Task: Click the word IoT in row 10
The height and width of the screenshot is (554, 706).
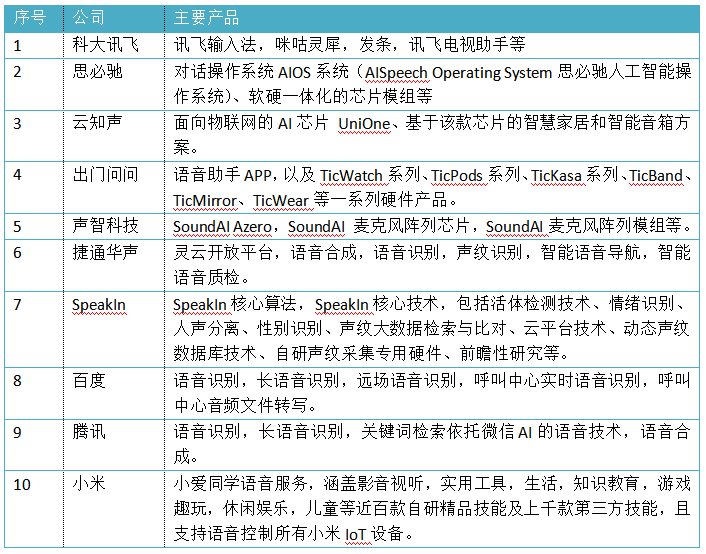Action: (x=355, y=535)
